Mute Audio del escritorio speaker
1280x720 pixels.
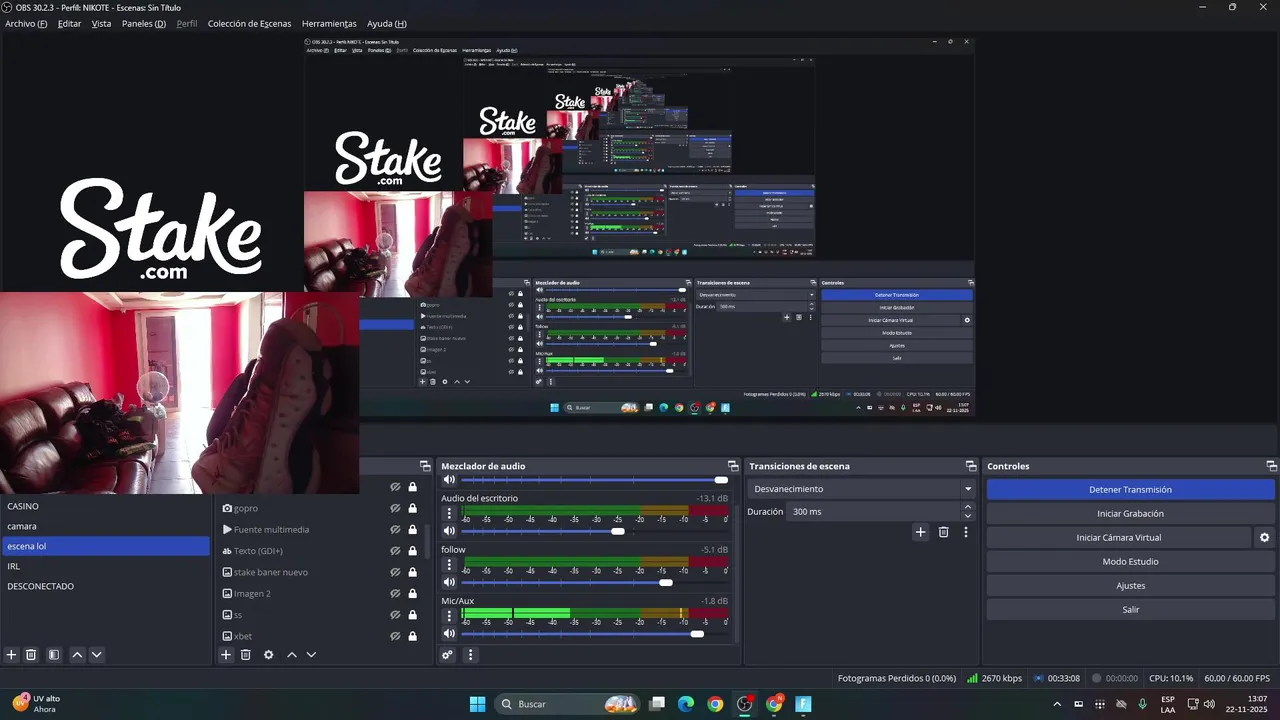coord(450,531)
